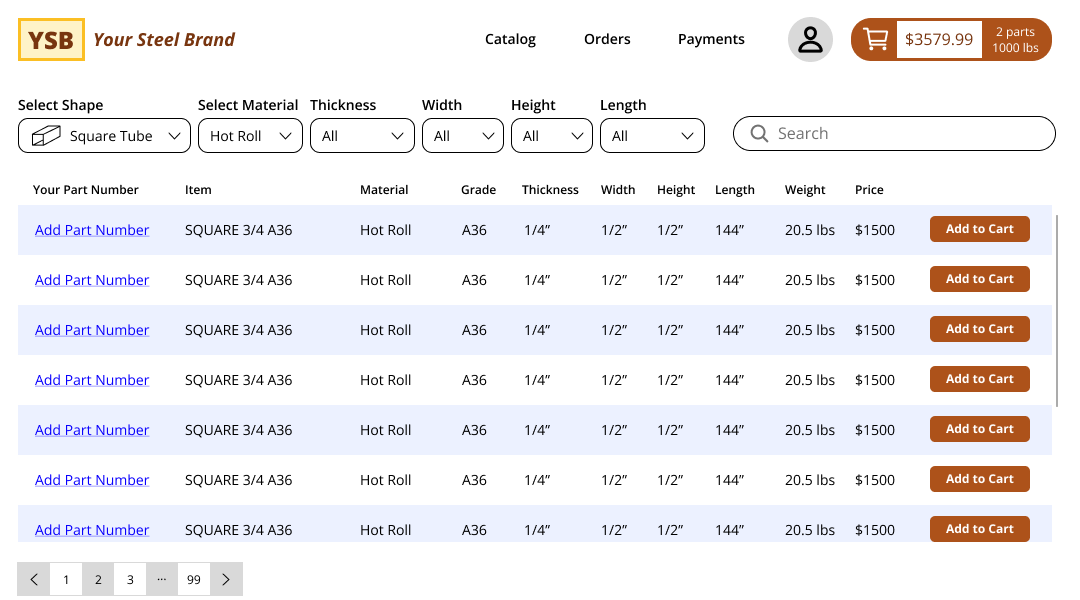Navigate to the Orders page
This screenshot has height=600, width=1080.
click(607, 40)
